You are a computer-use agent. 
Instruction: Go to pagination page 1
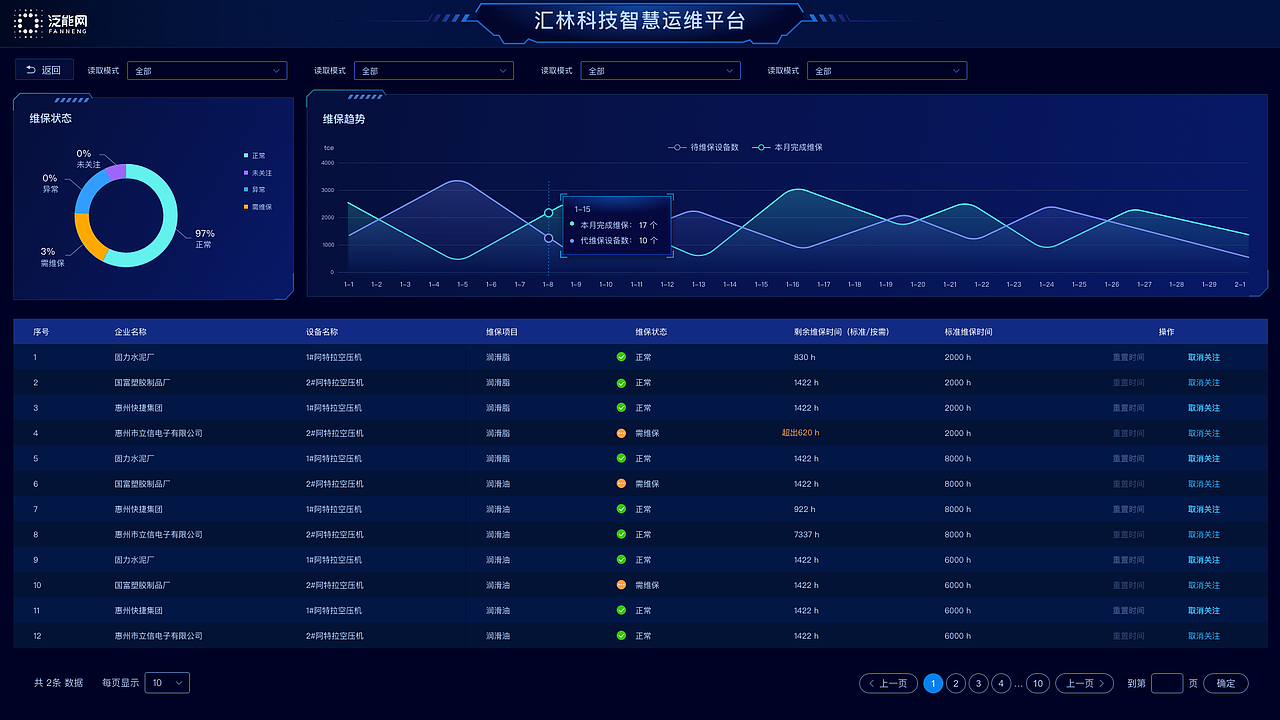tap(933, 684)
